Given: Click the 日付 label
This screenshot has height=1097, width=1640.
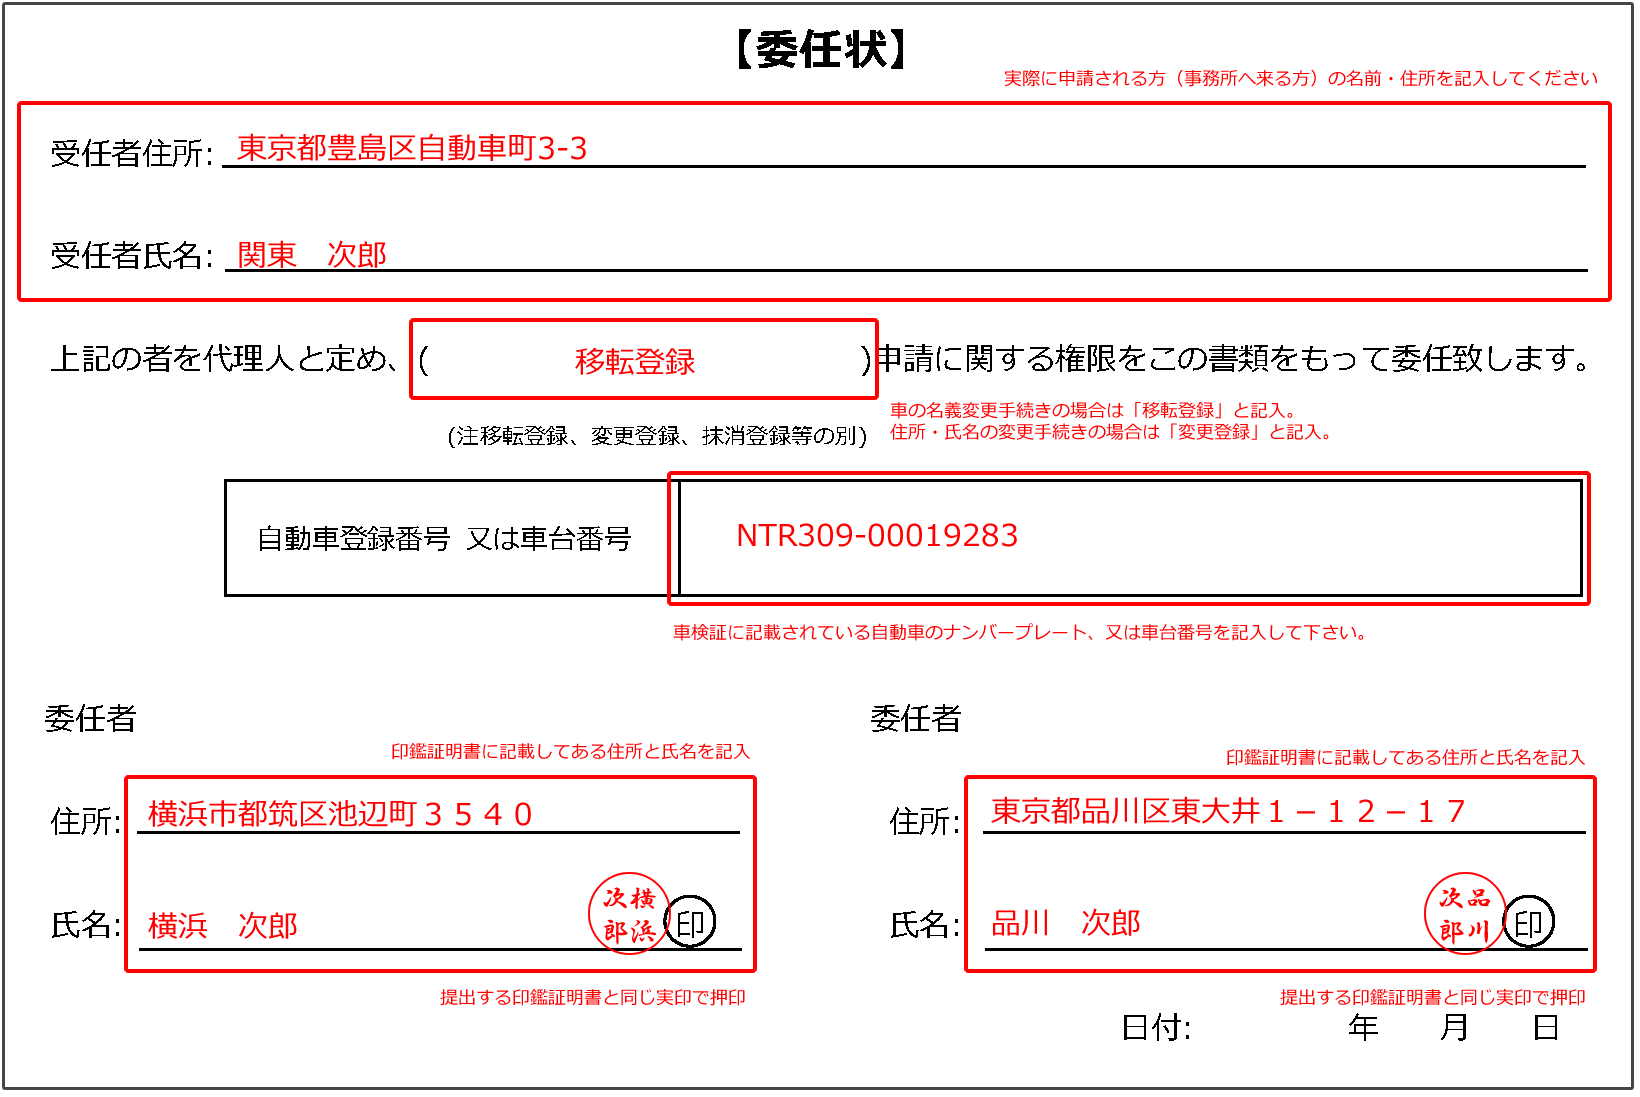Looking at the screenshot, I should coord(1156,1027).
